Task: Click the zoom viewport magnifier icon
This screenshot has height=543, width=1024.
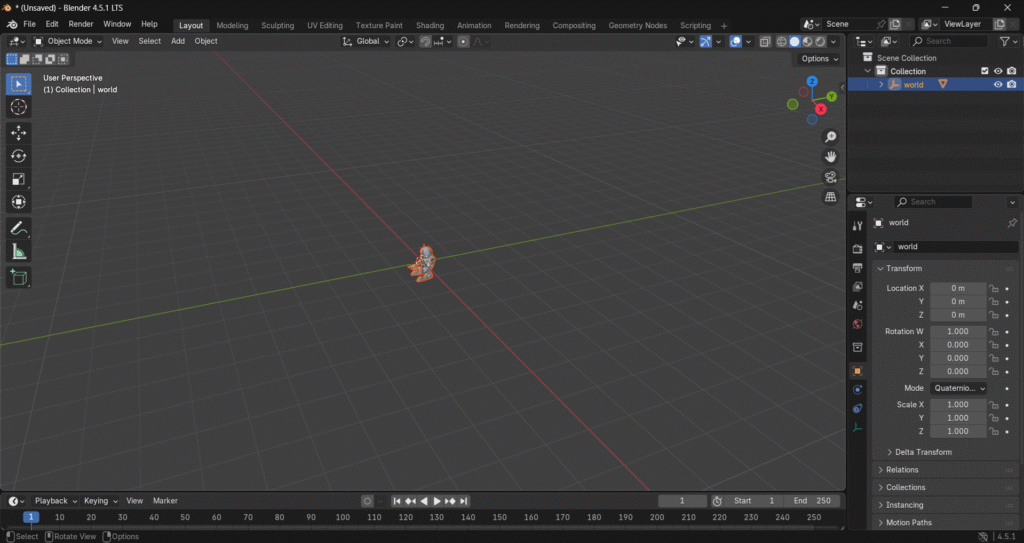Action: (831, 137)
